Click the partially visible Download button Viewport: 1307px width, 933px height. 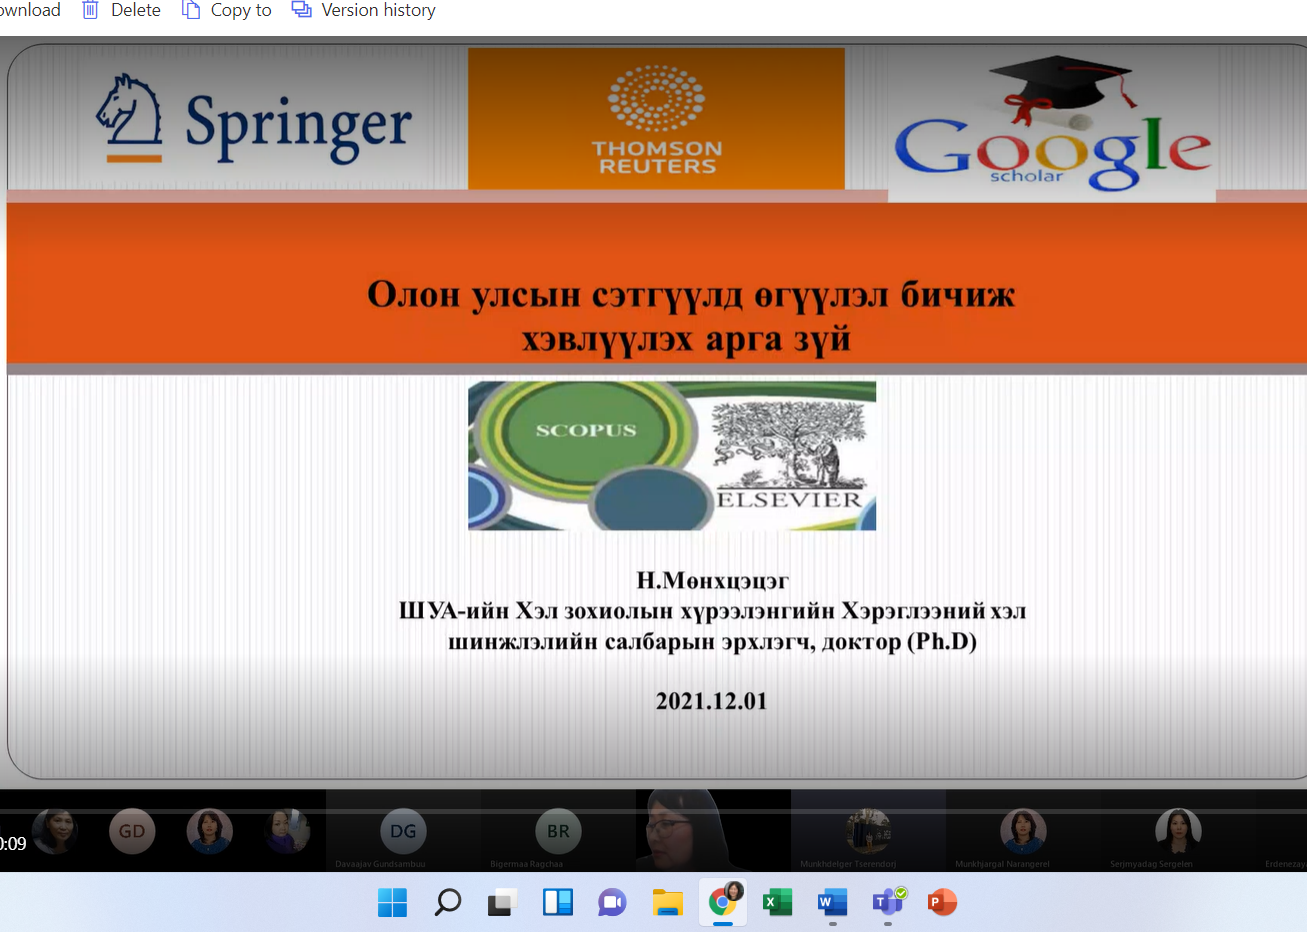30,10
